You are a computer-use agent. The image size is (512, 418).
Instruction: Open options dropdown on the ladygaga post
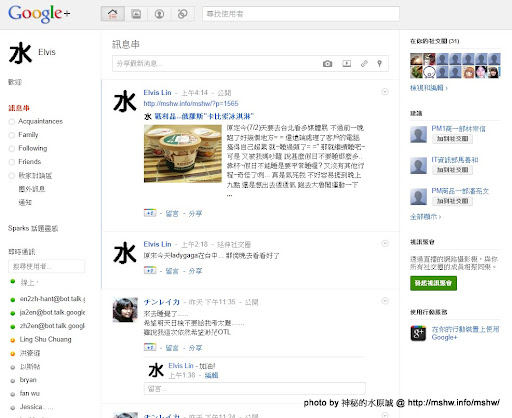coord(385,243)
